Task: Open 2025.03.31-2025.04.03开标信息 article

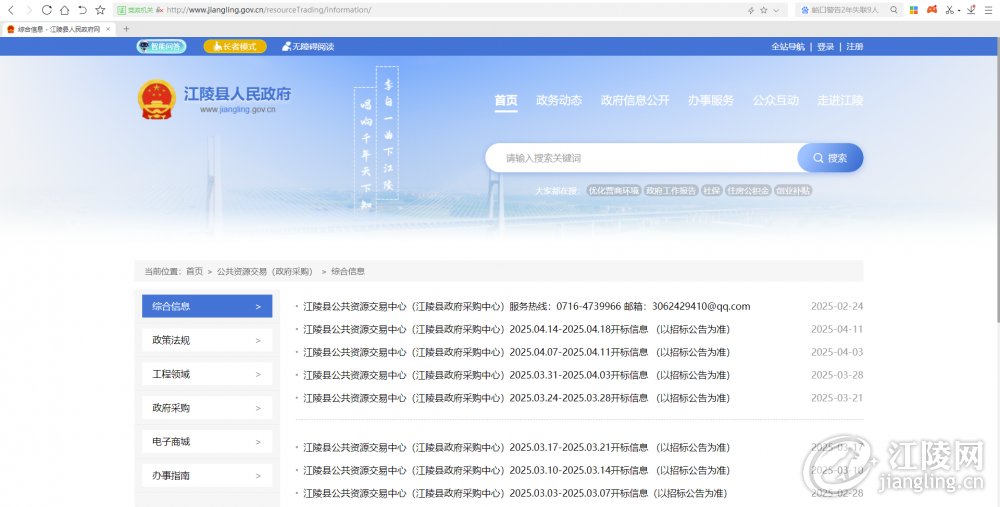Action: coord(517,375)
